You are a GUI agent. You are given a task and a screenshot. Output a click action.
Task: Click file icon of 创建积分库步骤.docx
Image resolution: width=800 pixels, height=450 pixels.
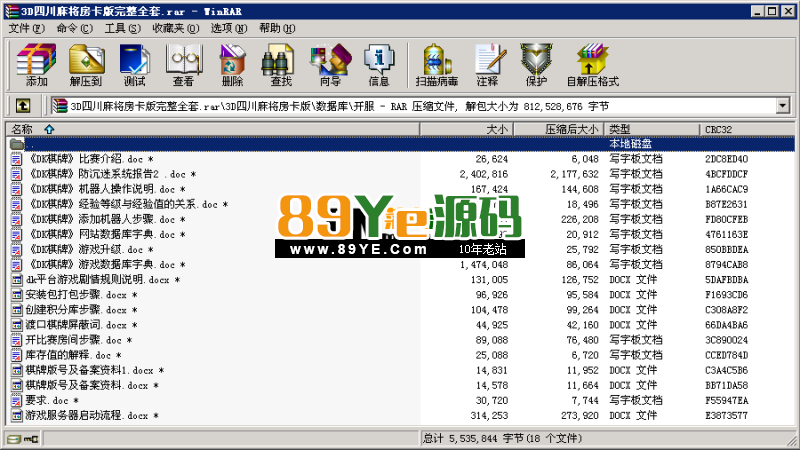[x=17, y=310]
